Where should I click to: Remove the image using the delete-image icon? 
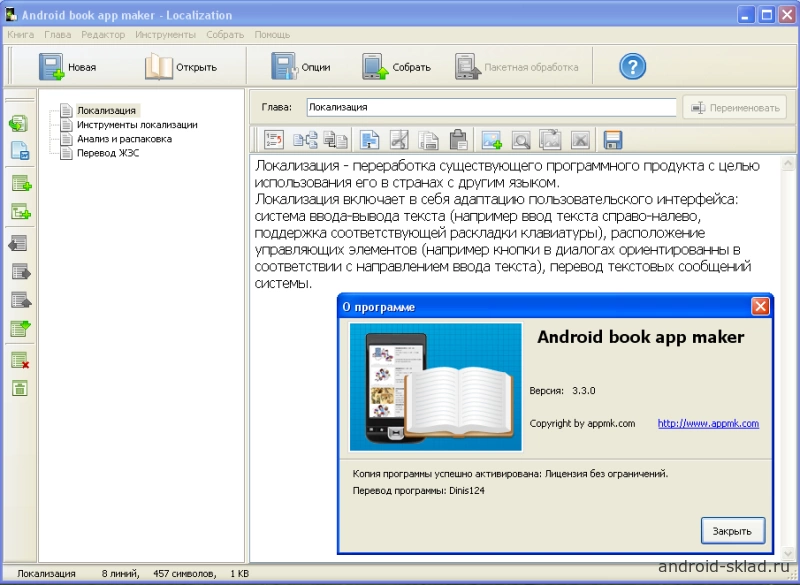point(581,138)
